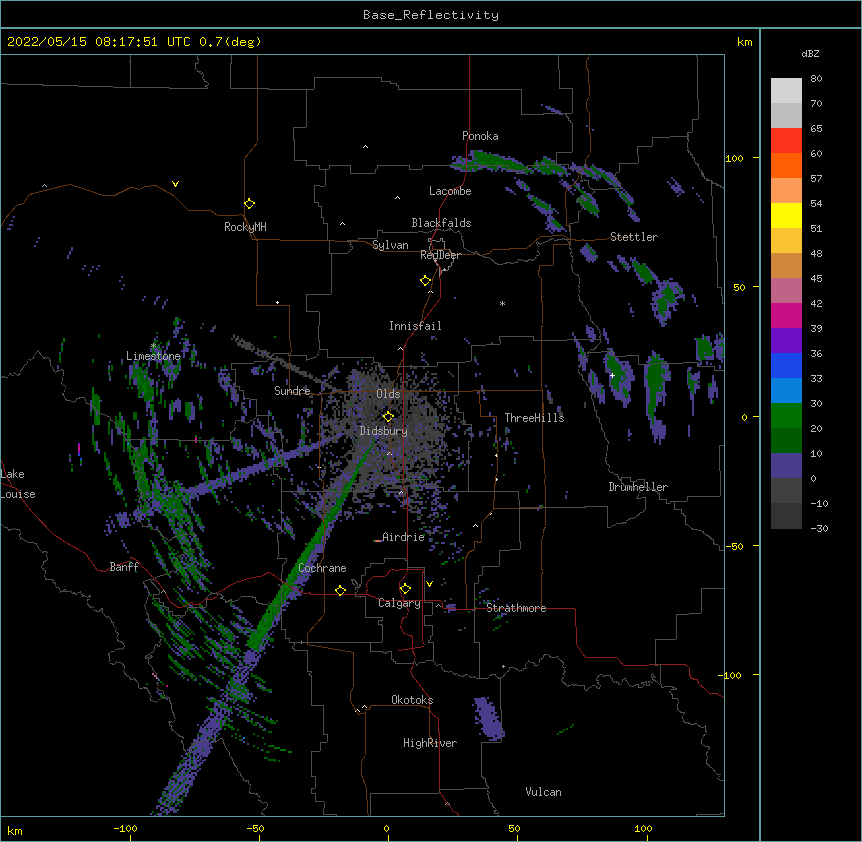Viewport: 862px width, 842px height.
Task: Click the yellow diamond marker near RockyMH
Action: pyautogui.click(x=250, y=204)
